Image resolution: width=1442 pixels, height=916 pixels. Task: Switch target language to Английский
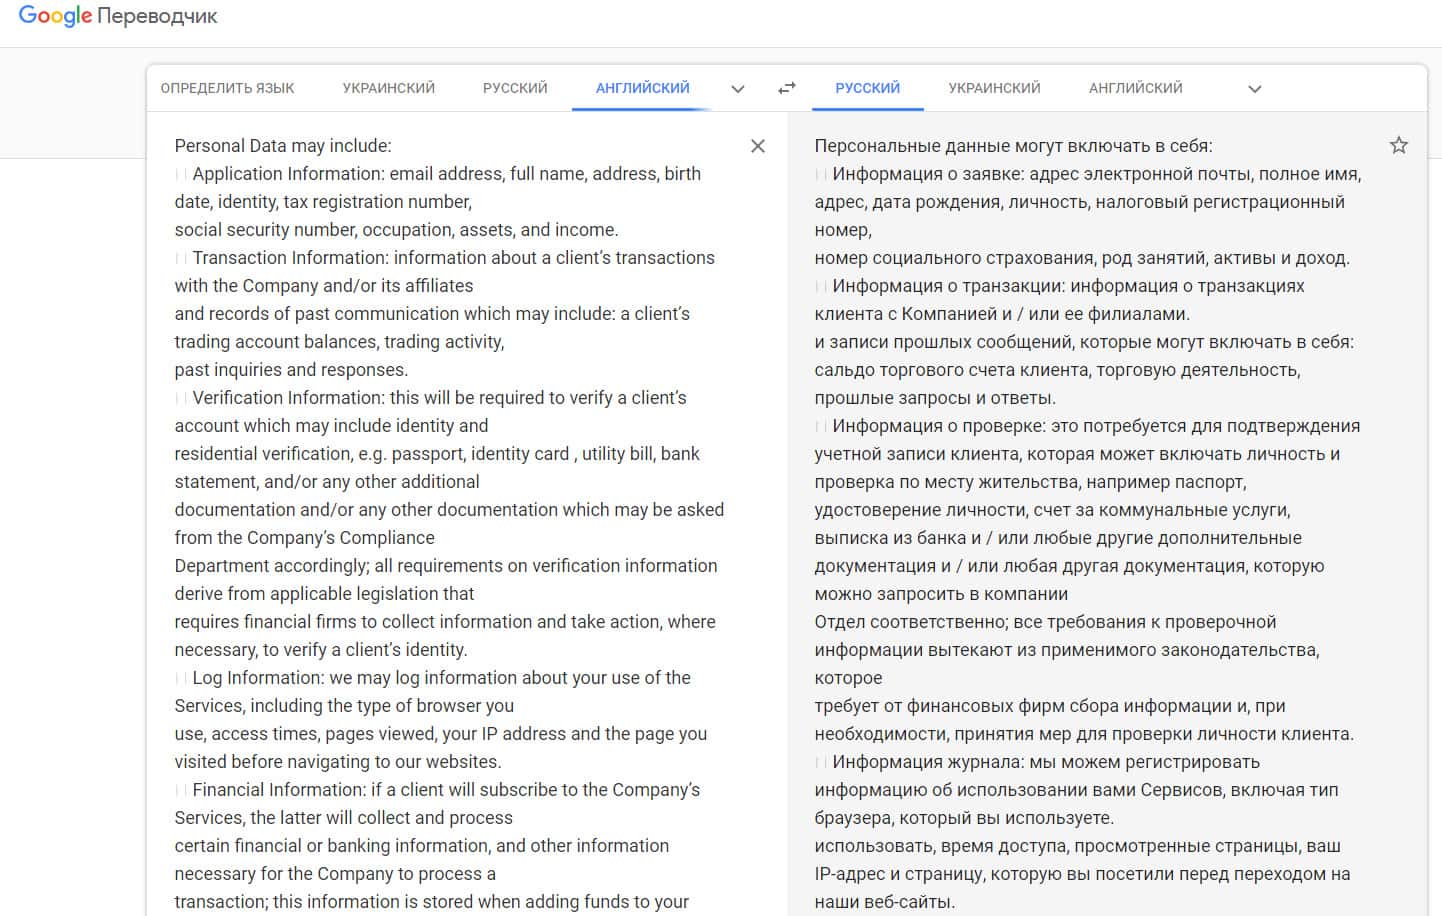1135,88
